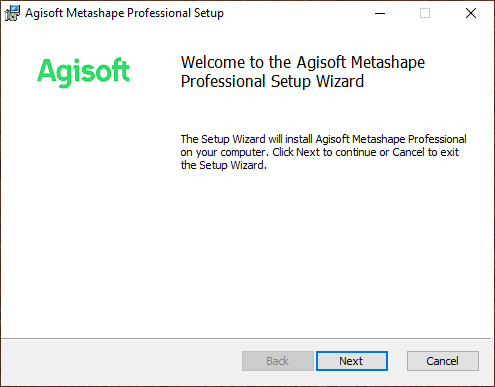Viewport: 495px width, 387px height.
Task: Click the title bar text 'Agisoft Metashape Professional Setup'
Action: pyautogui.click(x=124, y=13)
